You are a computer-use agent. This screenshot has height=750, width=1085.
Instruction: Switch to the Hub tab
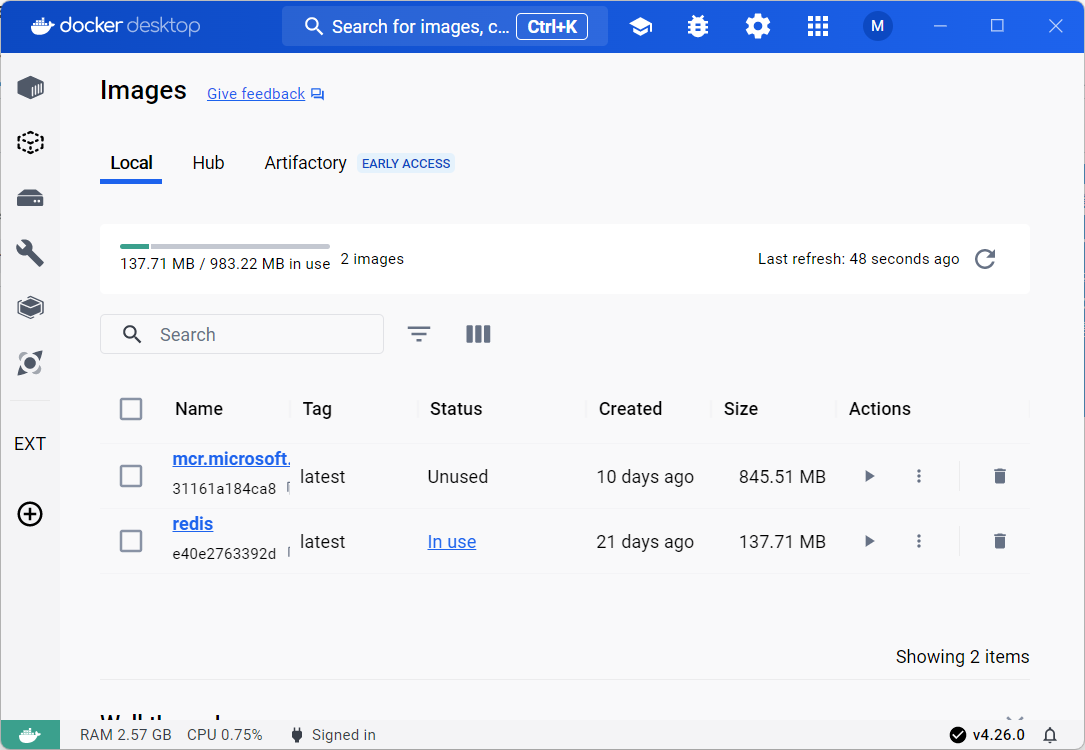(208, 162)
